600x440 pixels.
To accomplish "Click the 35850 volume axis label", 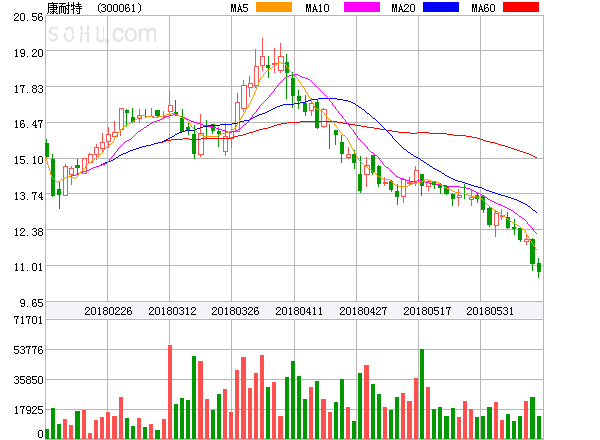I will [x=29, y=380].
